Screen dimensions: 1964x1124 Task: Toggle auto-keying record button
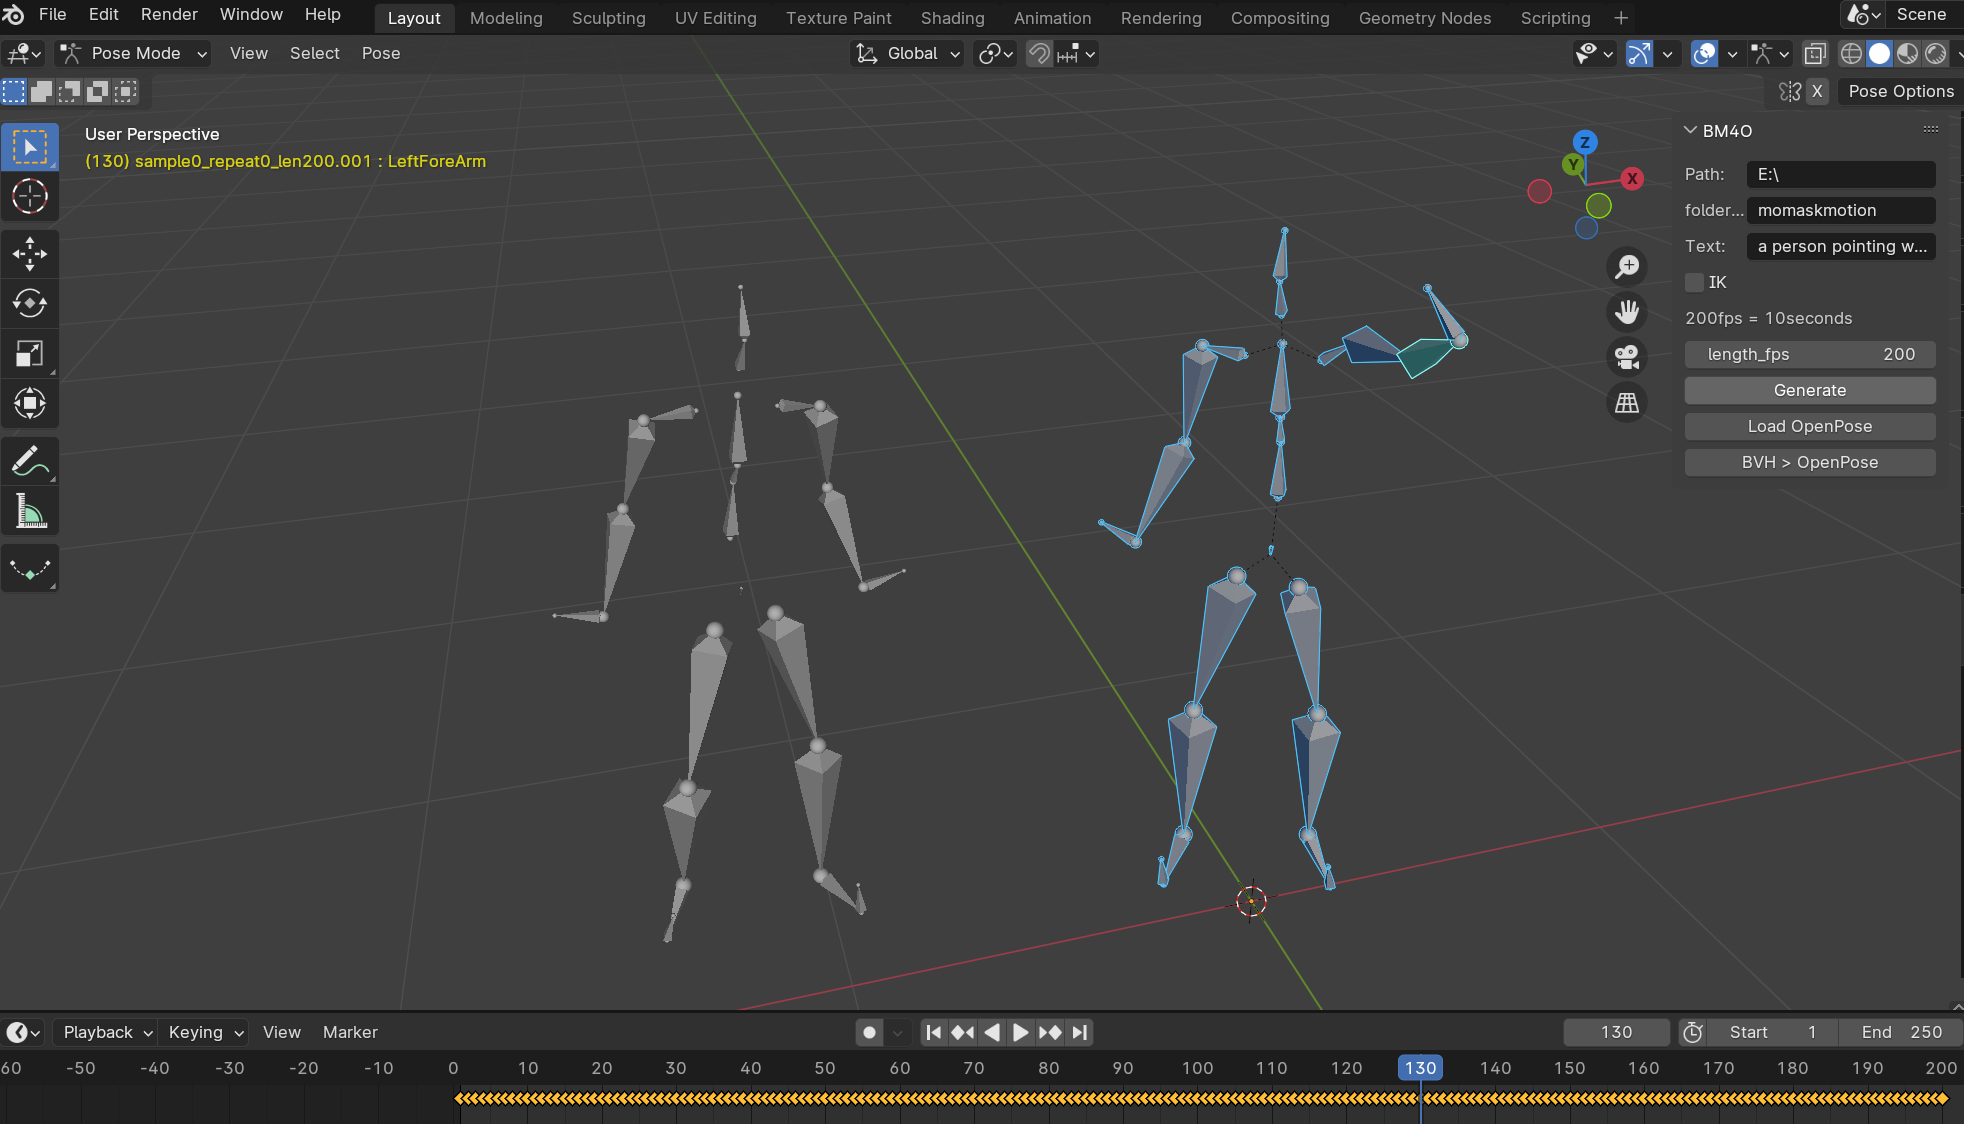coord(869,1033)
